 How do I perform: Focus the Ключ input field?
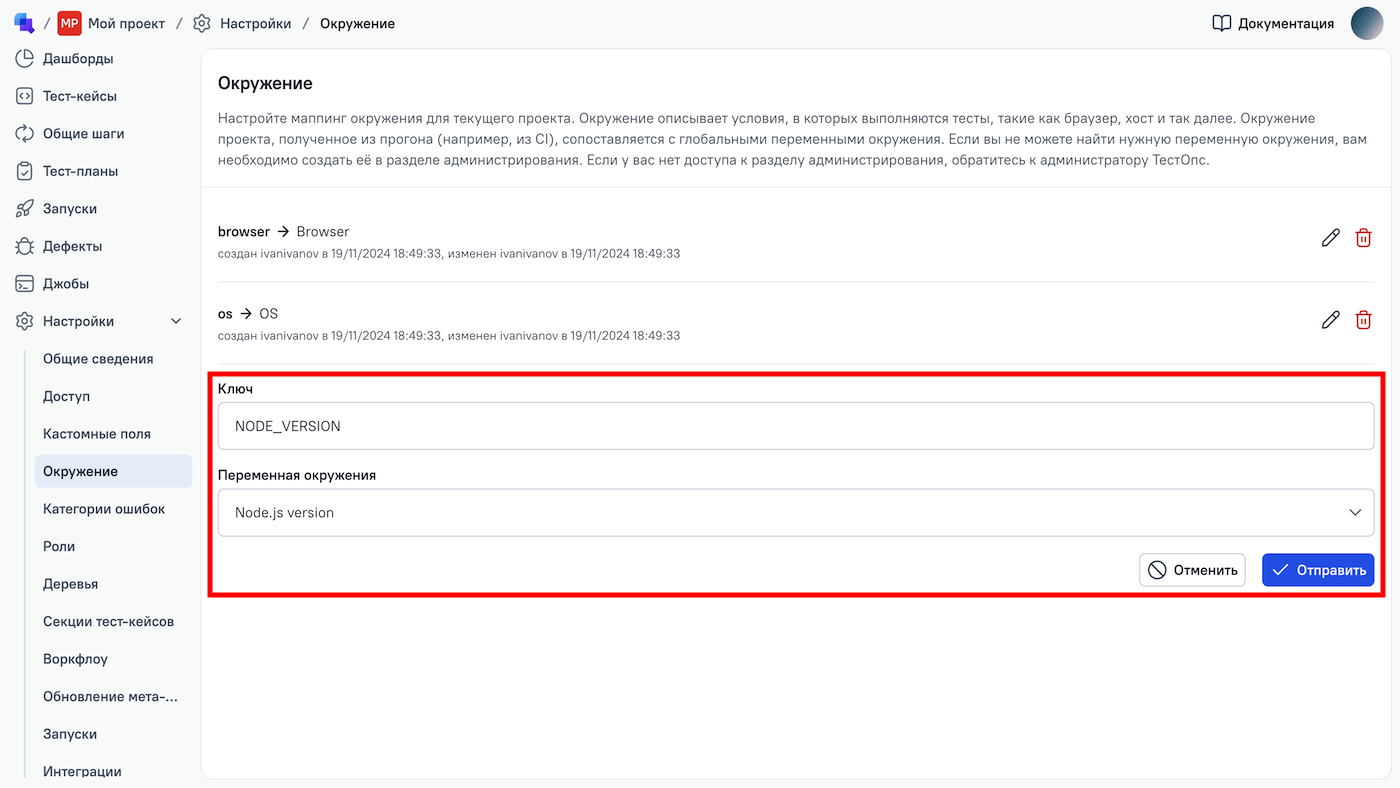pyautogui.click(x=795, y=426)
